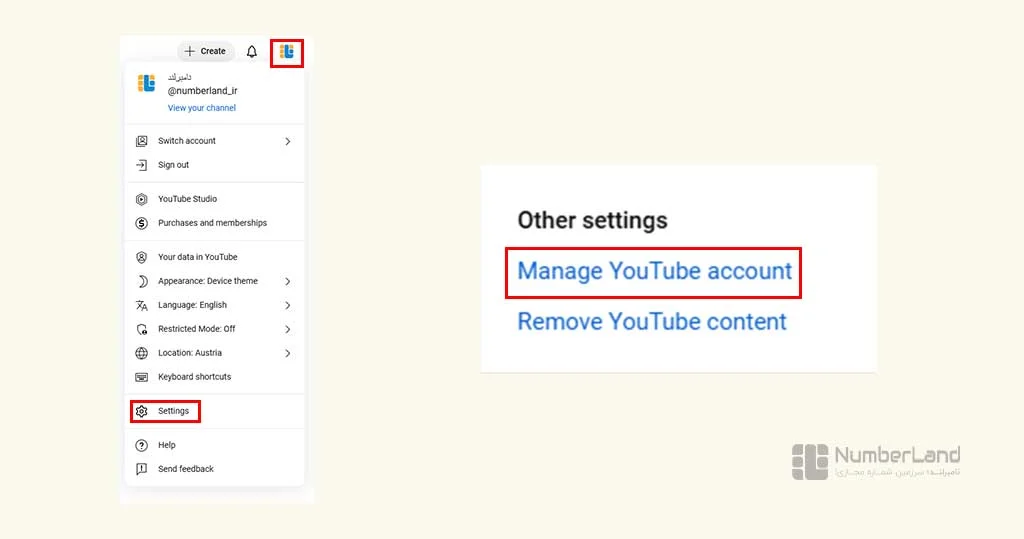Viewport: 1024px width, 539px height.
Task: Open the Help menu entry
Action: coord(214,446)
